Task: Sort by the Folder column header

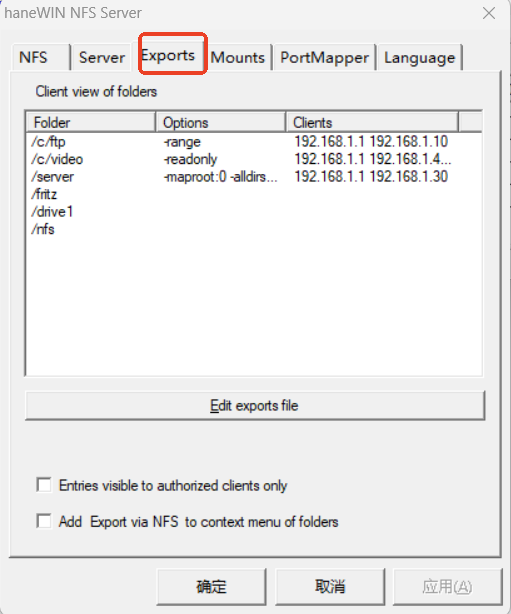Action: point(91,122)
